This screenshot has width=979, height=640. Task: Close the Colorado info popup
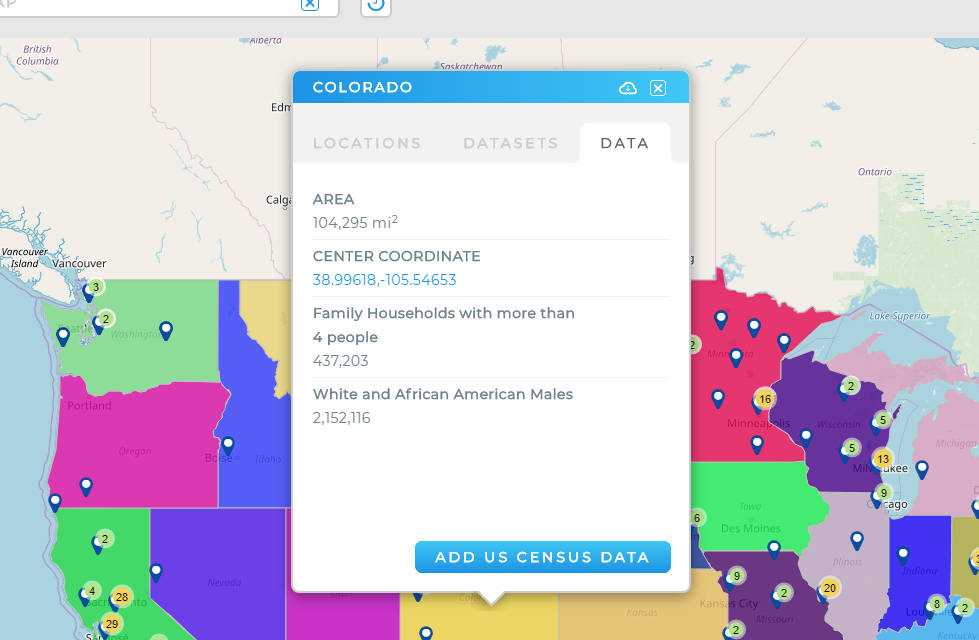657,88
